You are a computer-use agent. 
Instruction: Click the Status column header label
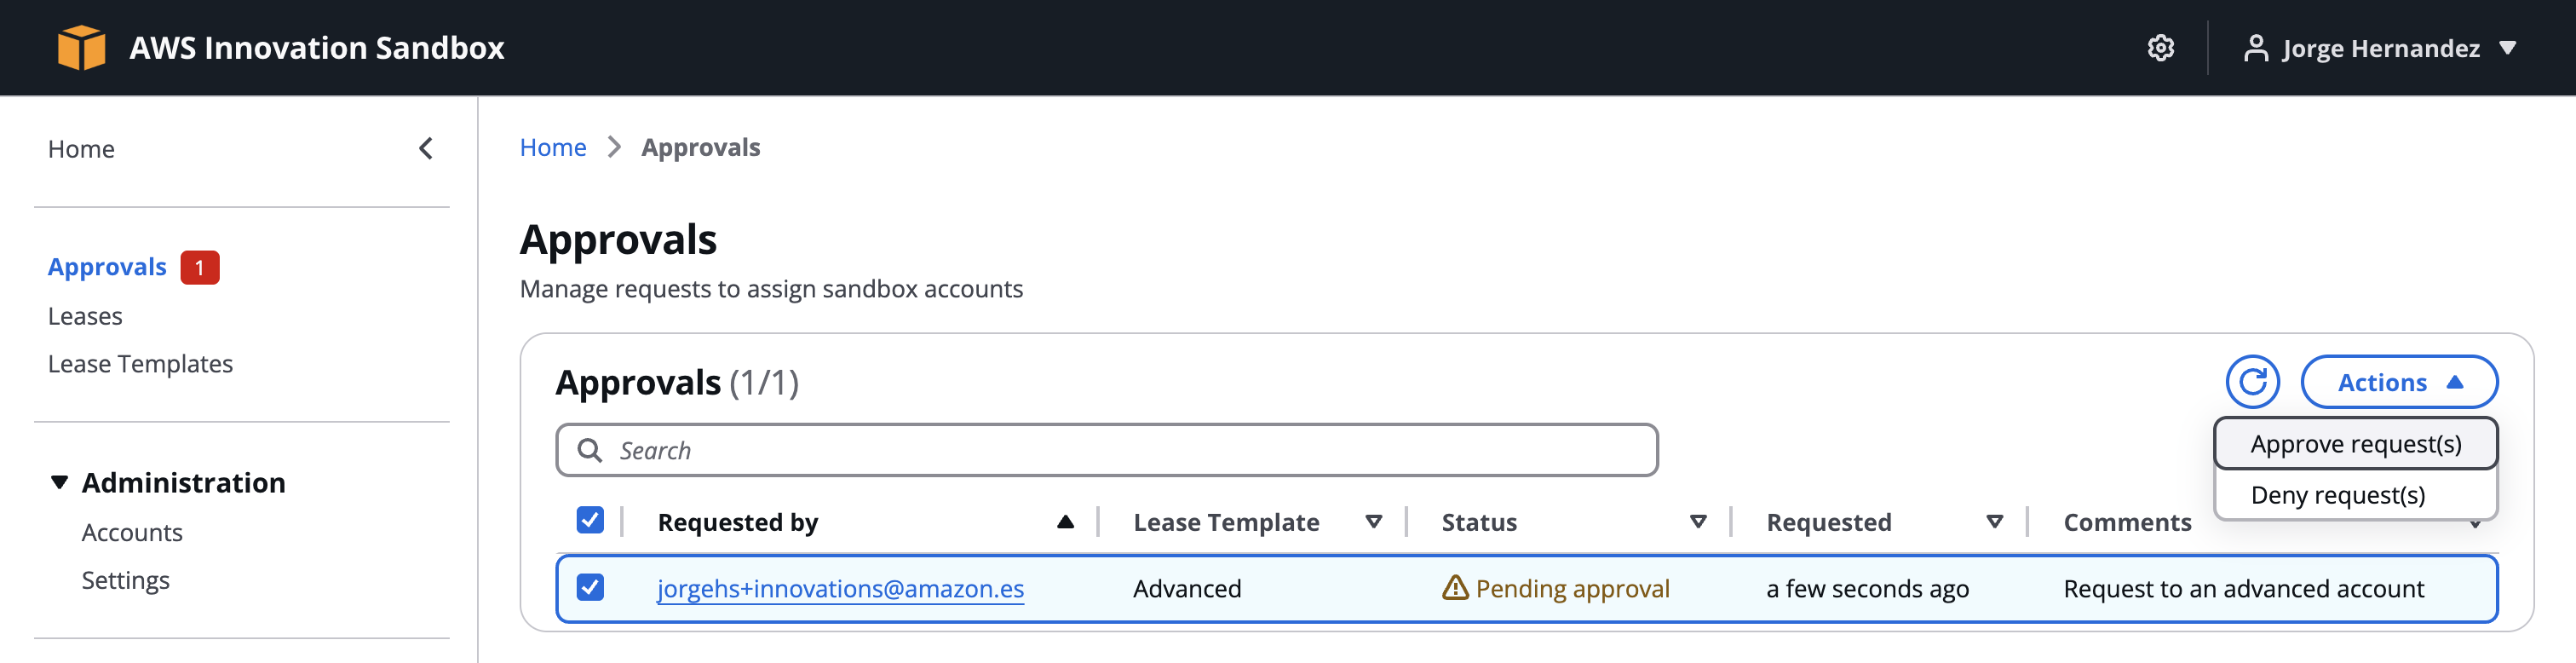tap(1479, 522)
